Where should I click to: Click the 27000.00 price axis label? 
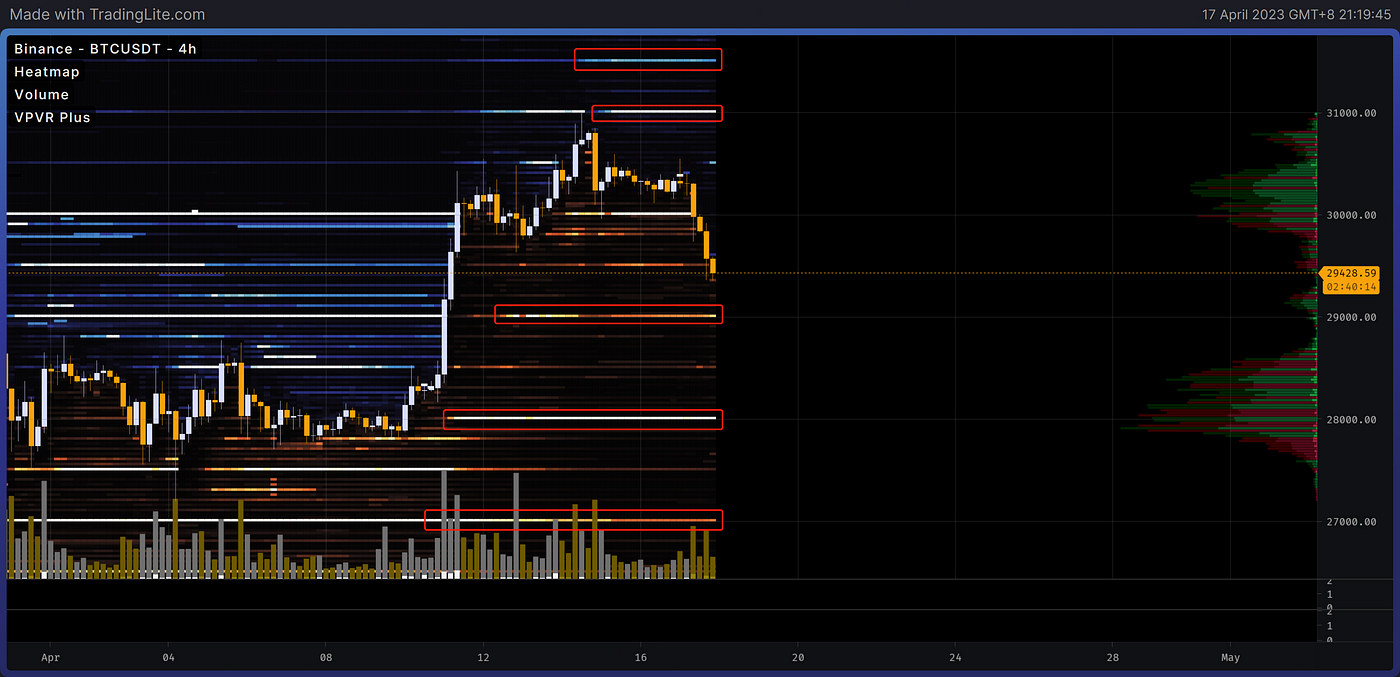1352,522
